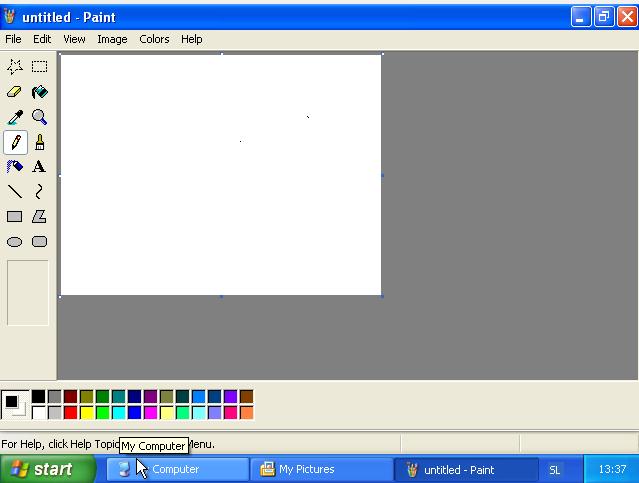Pick the dark gray color swatch
The height and width of the screenshot is (483, 639).
click(x=55, y=396)
